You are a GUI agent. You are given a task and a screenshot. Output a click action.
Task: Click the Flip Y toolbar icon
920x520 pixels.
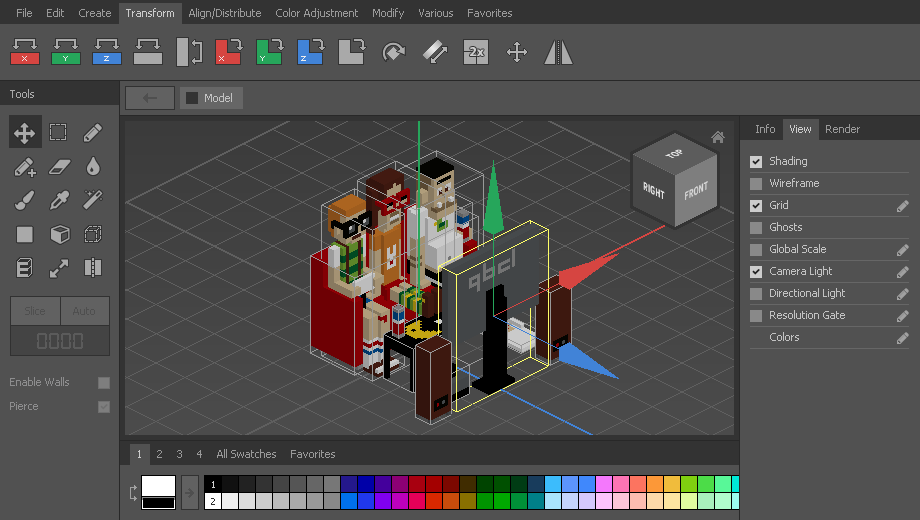pos(66,52)
